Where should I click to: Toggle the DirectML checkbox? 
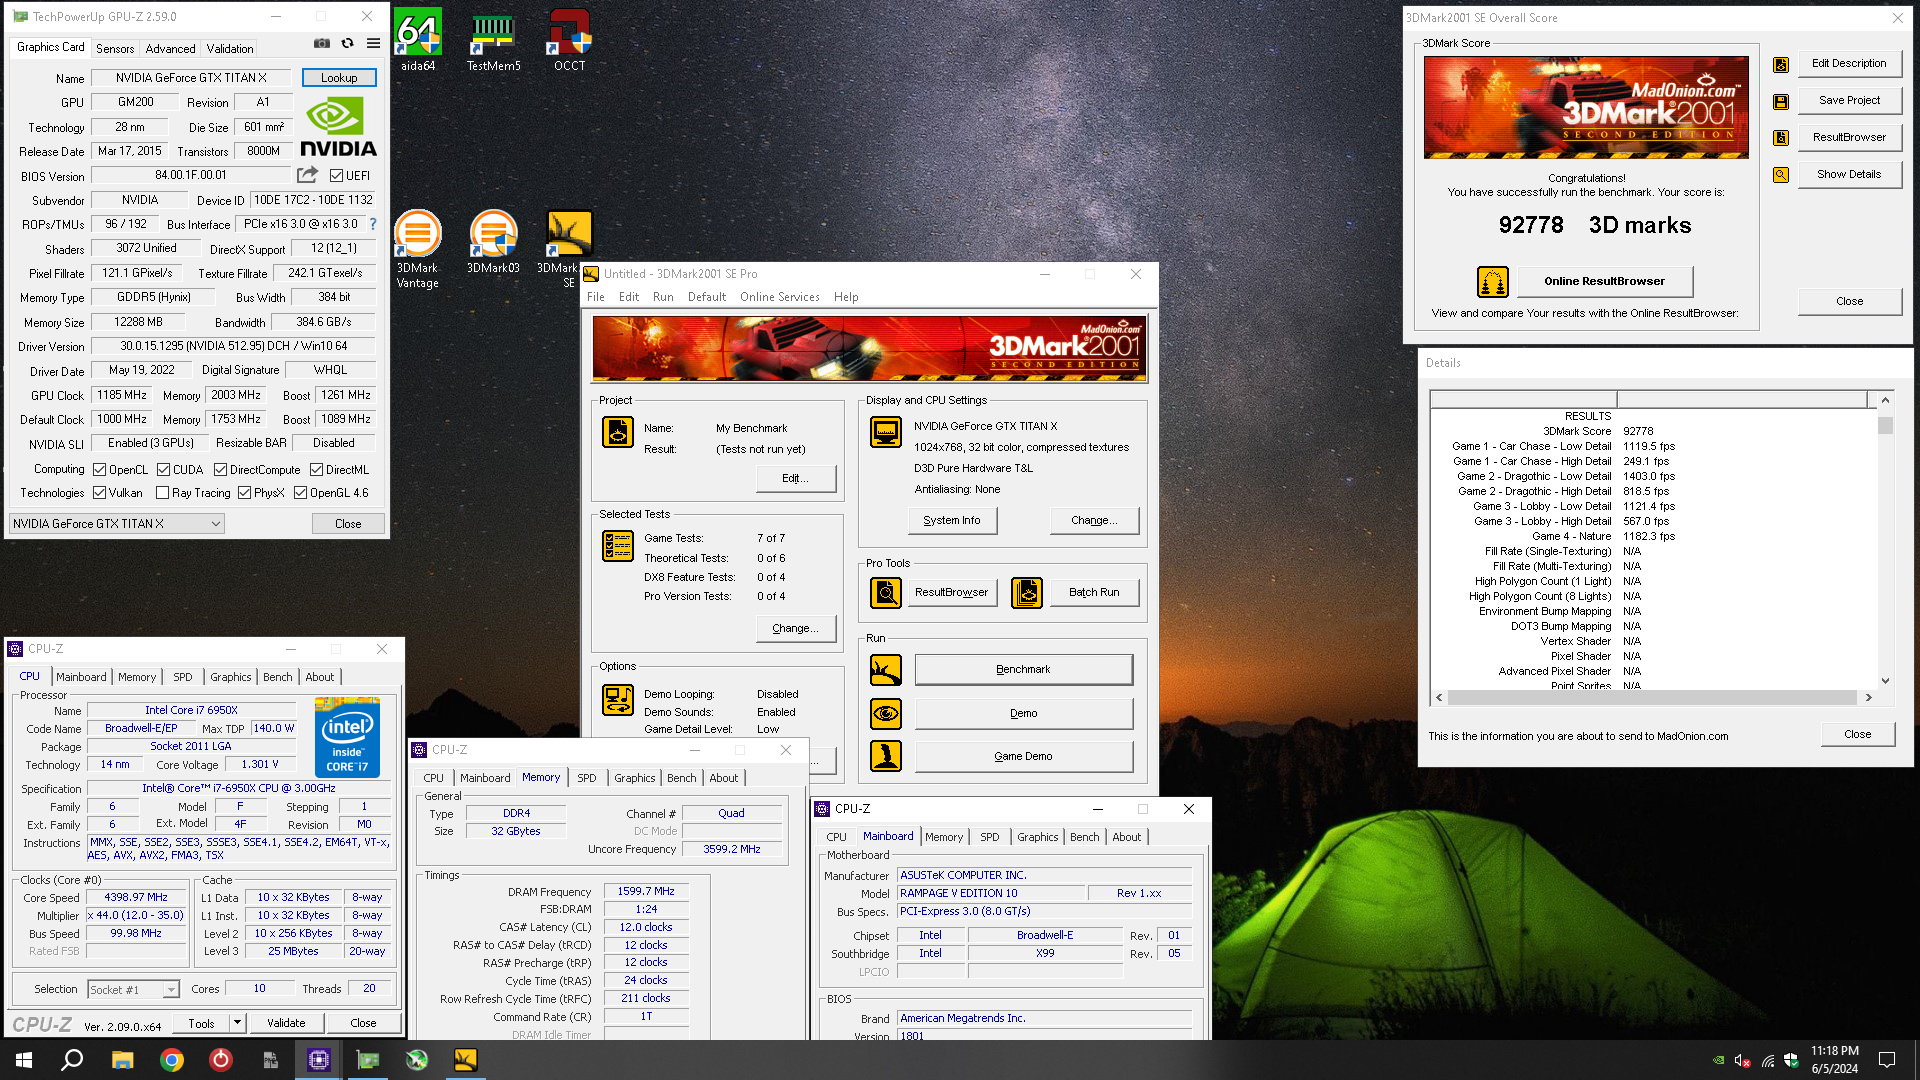pos(316,470)
